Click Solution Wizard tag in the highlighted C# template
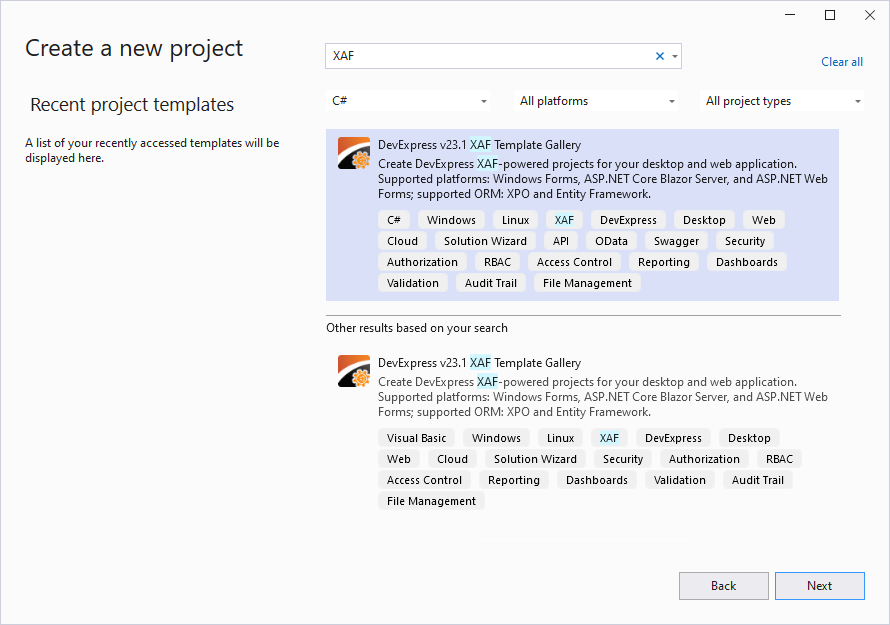 (x=485, y=241)
